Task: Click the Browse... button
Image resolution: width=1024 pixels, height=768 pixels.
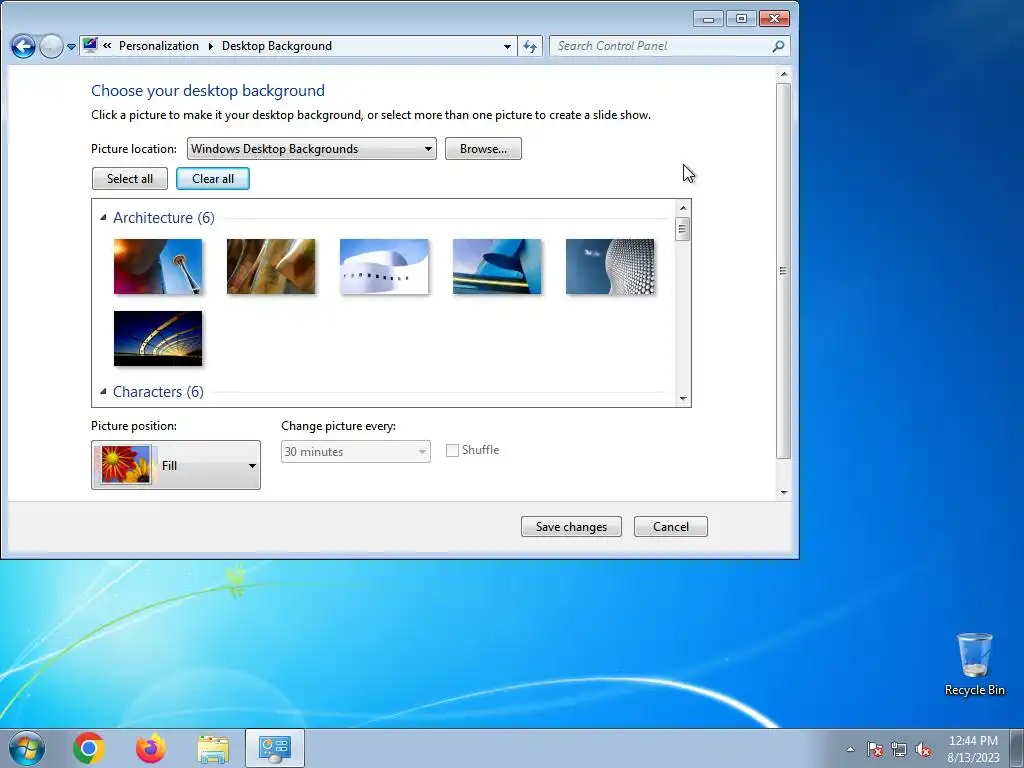Action: (x=483, y=149)
